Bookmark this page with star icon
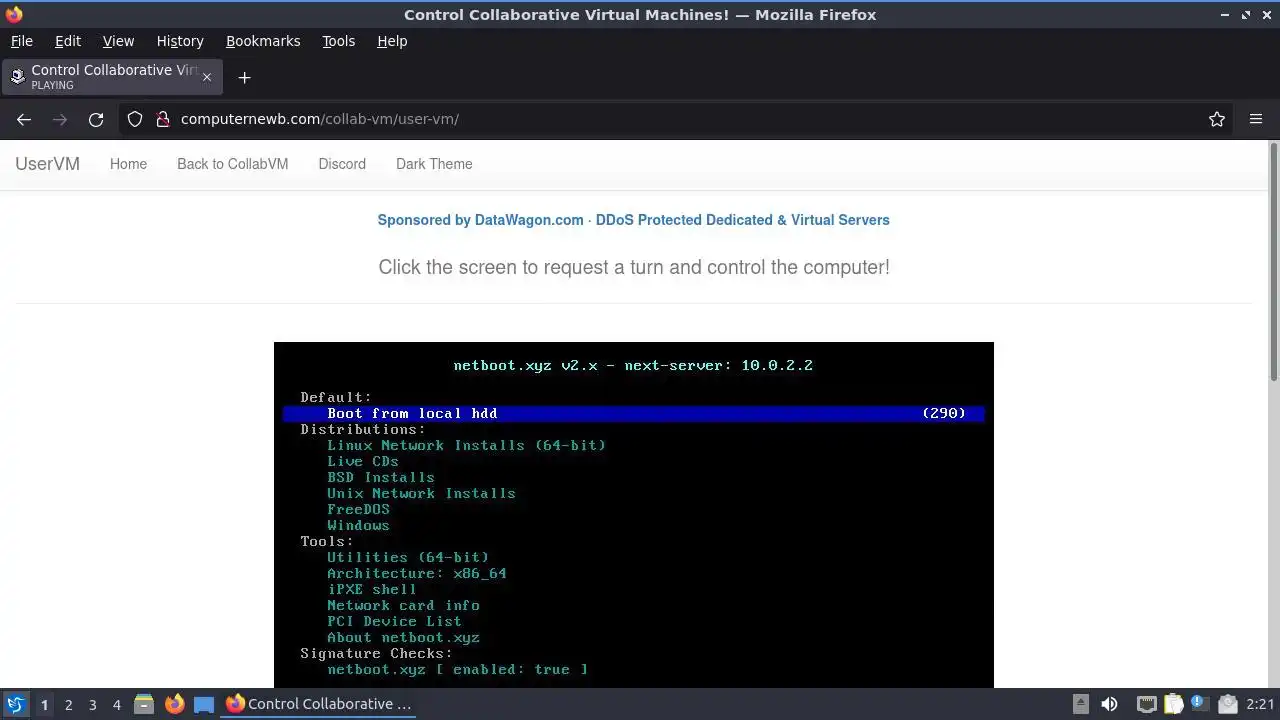1280x720 pixels. pyautogui.click(x=1217, y=119)
